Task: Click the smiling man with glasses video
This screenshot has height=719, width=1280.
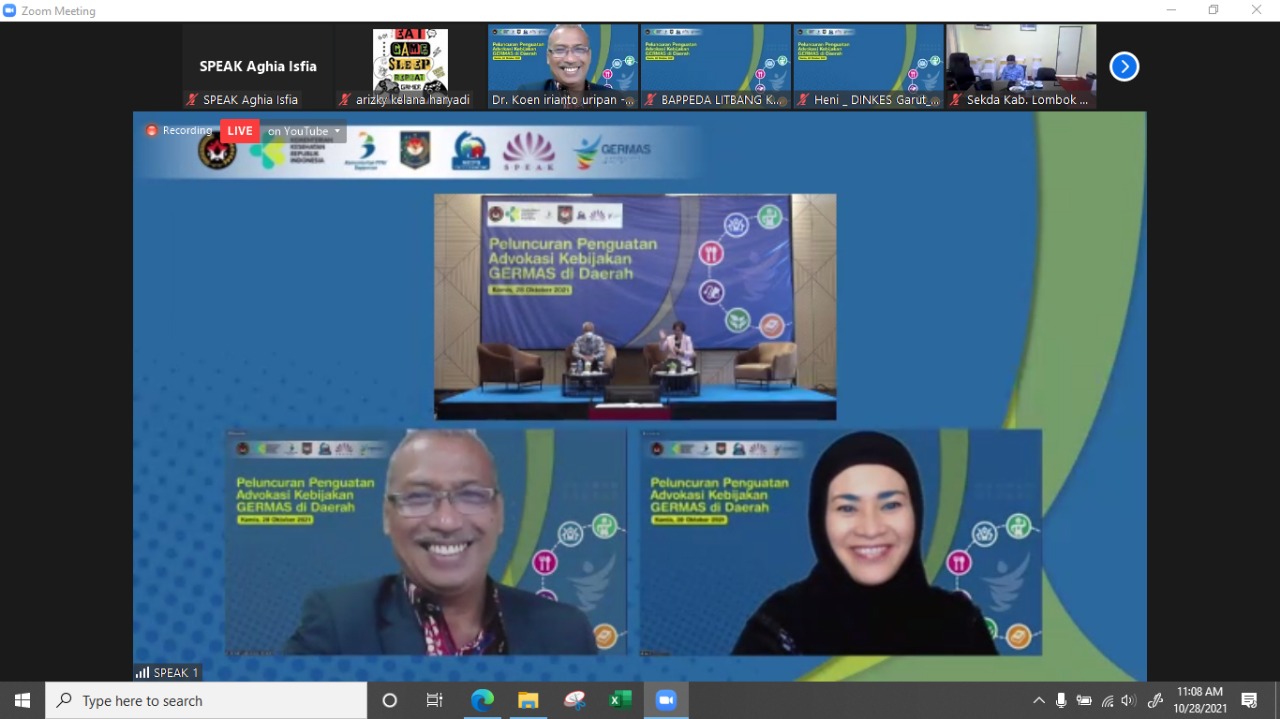Action: 426,543
